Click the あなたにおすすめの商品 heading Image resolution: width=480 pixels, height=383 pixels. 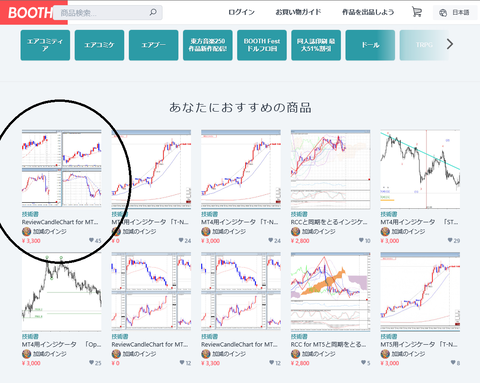(240, 108)
